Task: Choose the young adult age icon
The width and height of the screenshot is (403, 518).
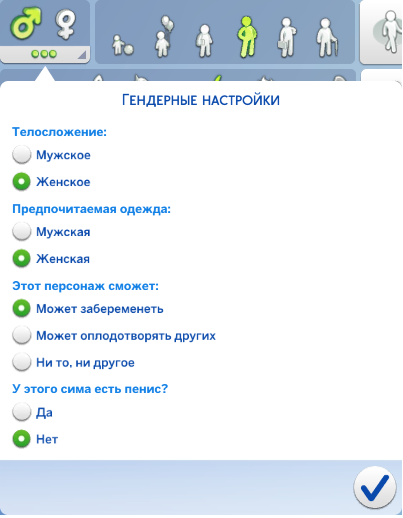Action: (247, 36)
